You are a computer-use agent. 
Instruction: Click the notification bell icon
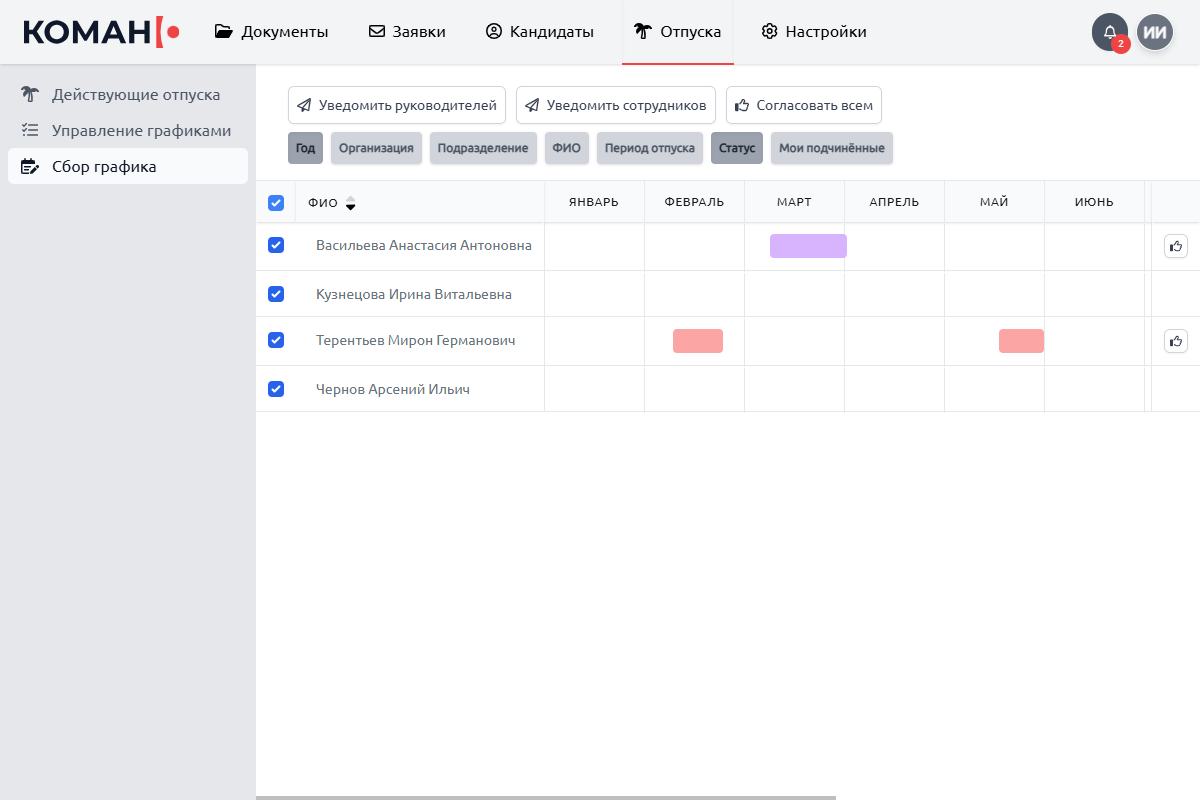(x=1109, y=32)
